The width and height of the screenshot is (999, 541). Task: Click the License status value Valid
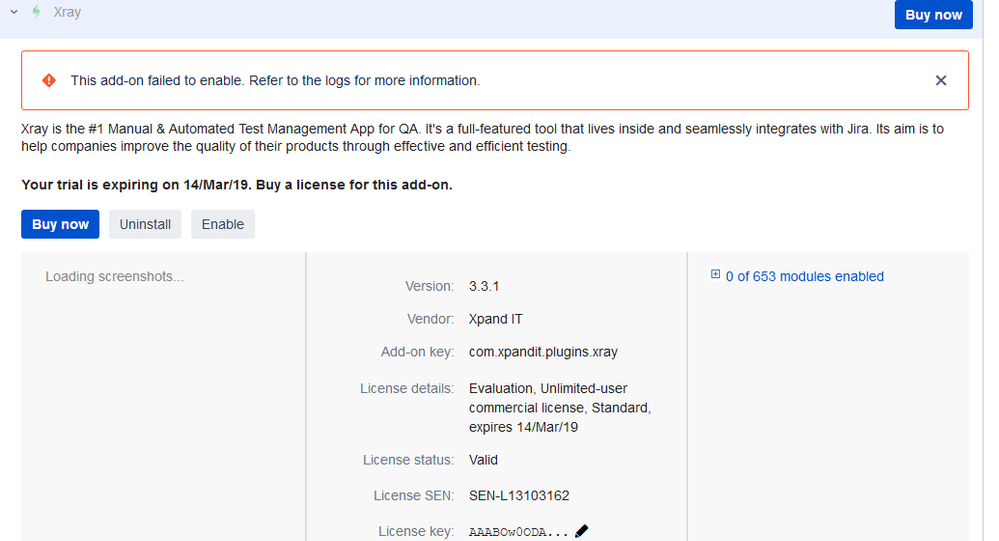(x=484, y=460)
